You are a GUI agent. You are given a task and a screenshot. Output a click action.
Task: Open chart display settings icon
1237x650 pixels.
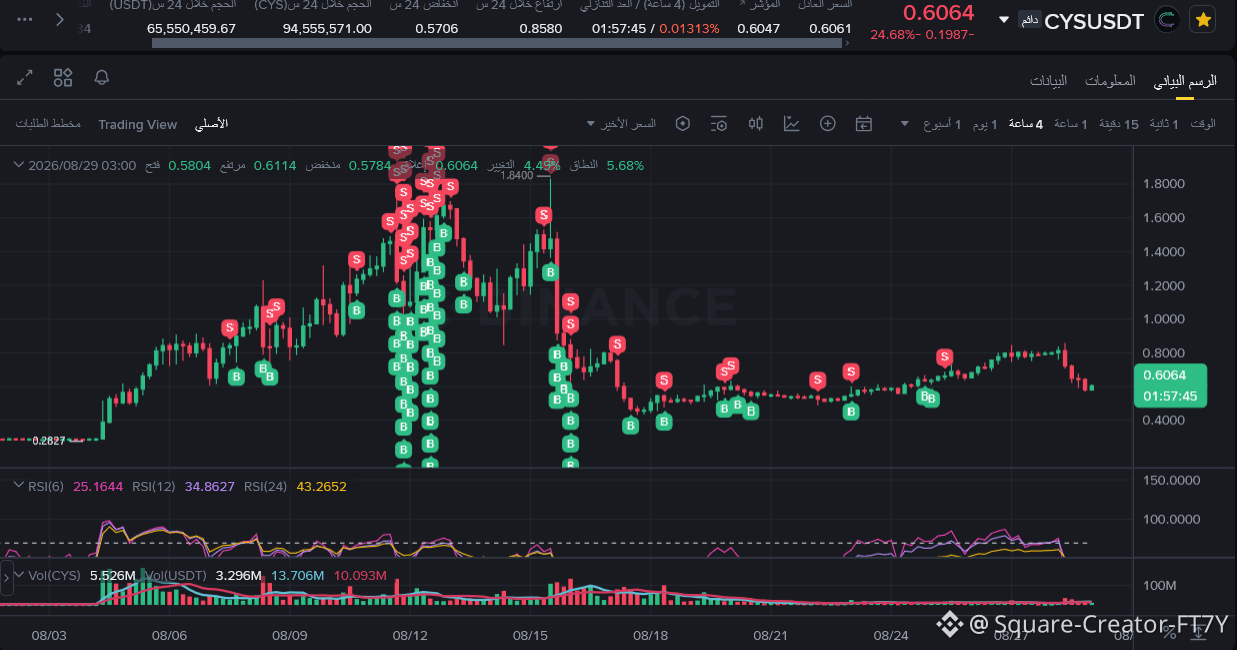719,124
